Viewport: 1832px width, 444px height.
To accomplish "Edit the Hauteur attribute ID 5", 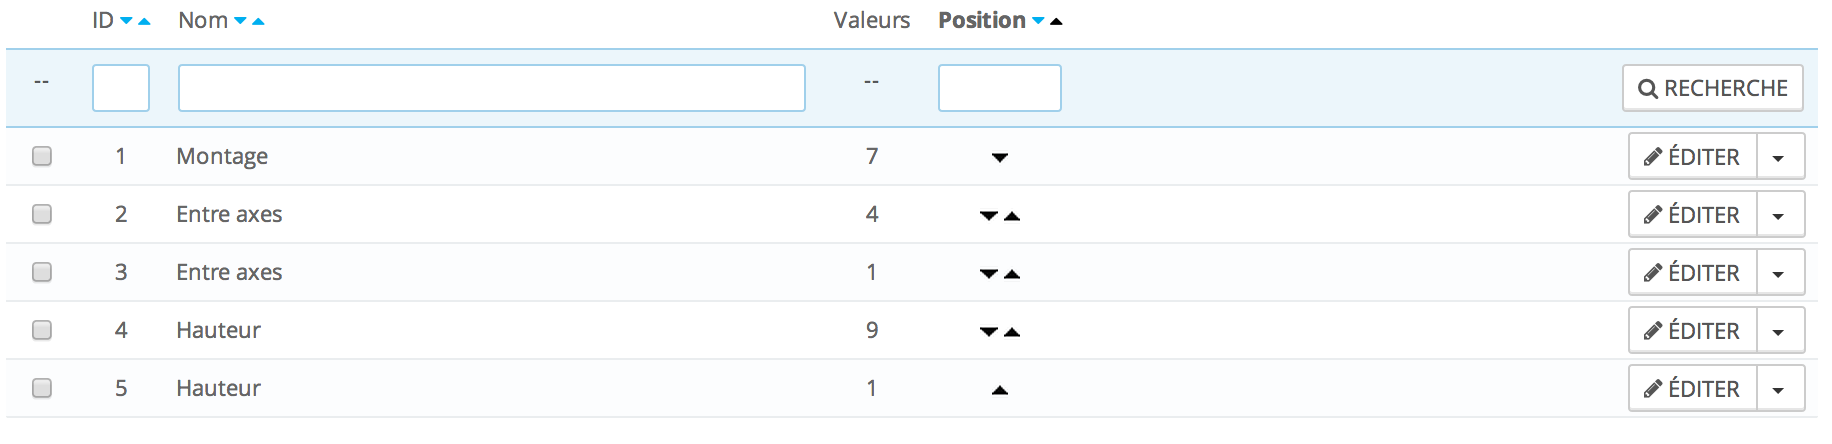I will pyautogui.click(x=1693, y=389).
